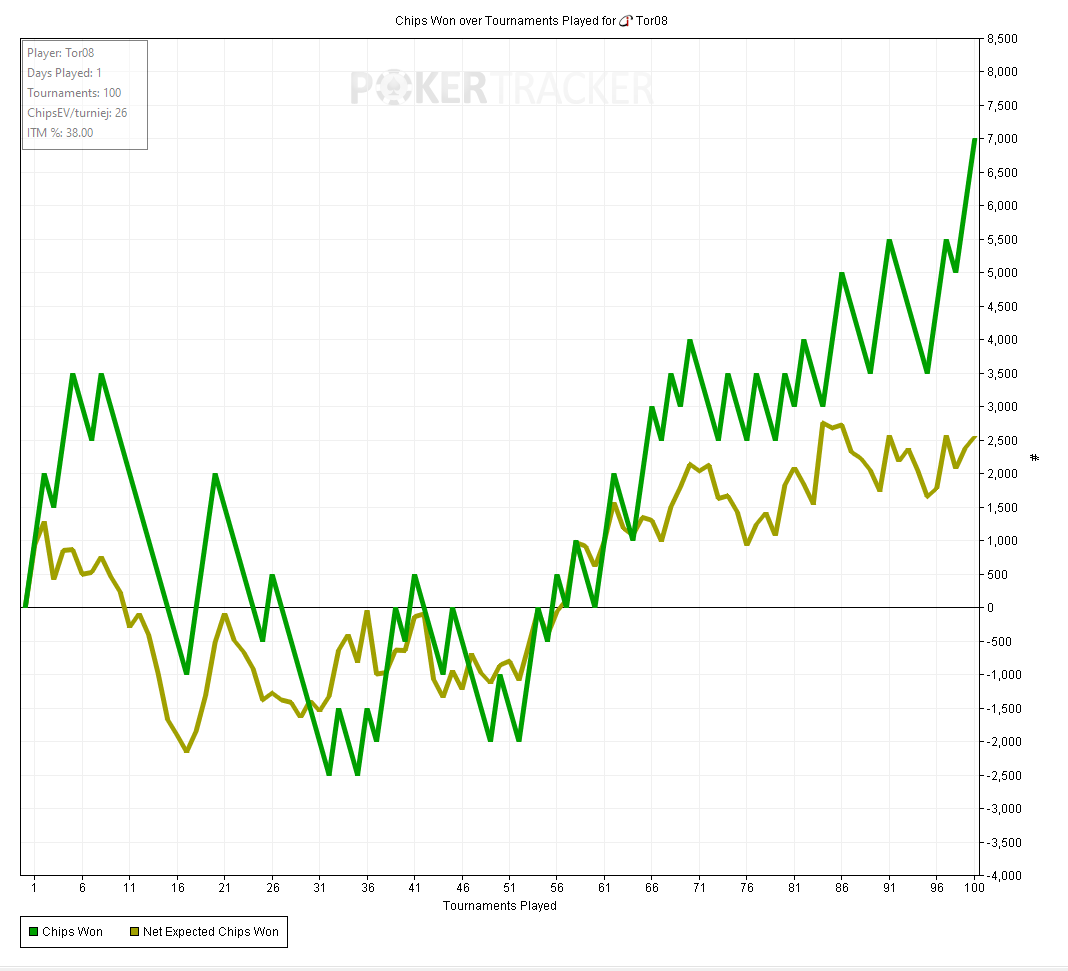1068x971 pixels.
Task: Click the Player: Tor08 line in info box
Action: tap(61, 53)
